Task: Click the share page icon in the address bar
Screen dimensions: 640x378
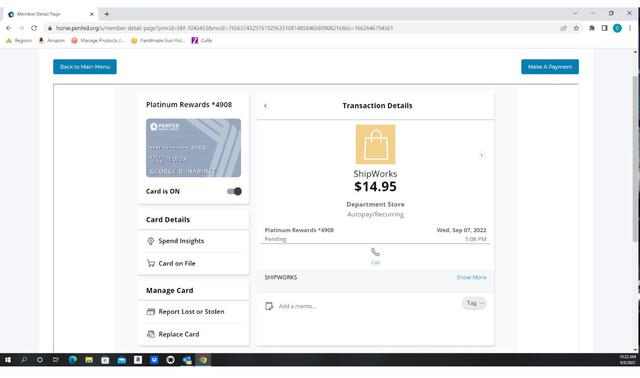Action: pos(563,28)
